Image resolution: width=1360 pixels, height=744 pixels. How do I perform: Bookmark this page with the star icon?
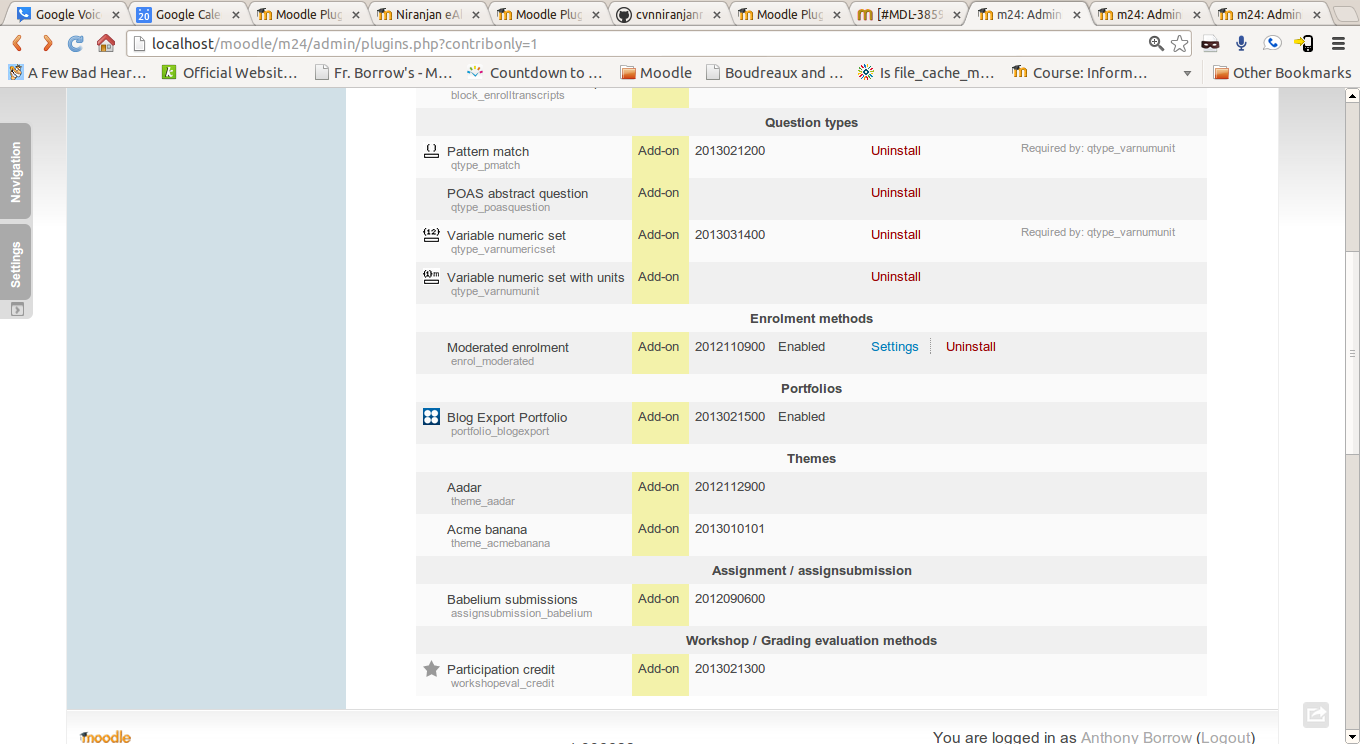(x=1180, y=44)
